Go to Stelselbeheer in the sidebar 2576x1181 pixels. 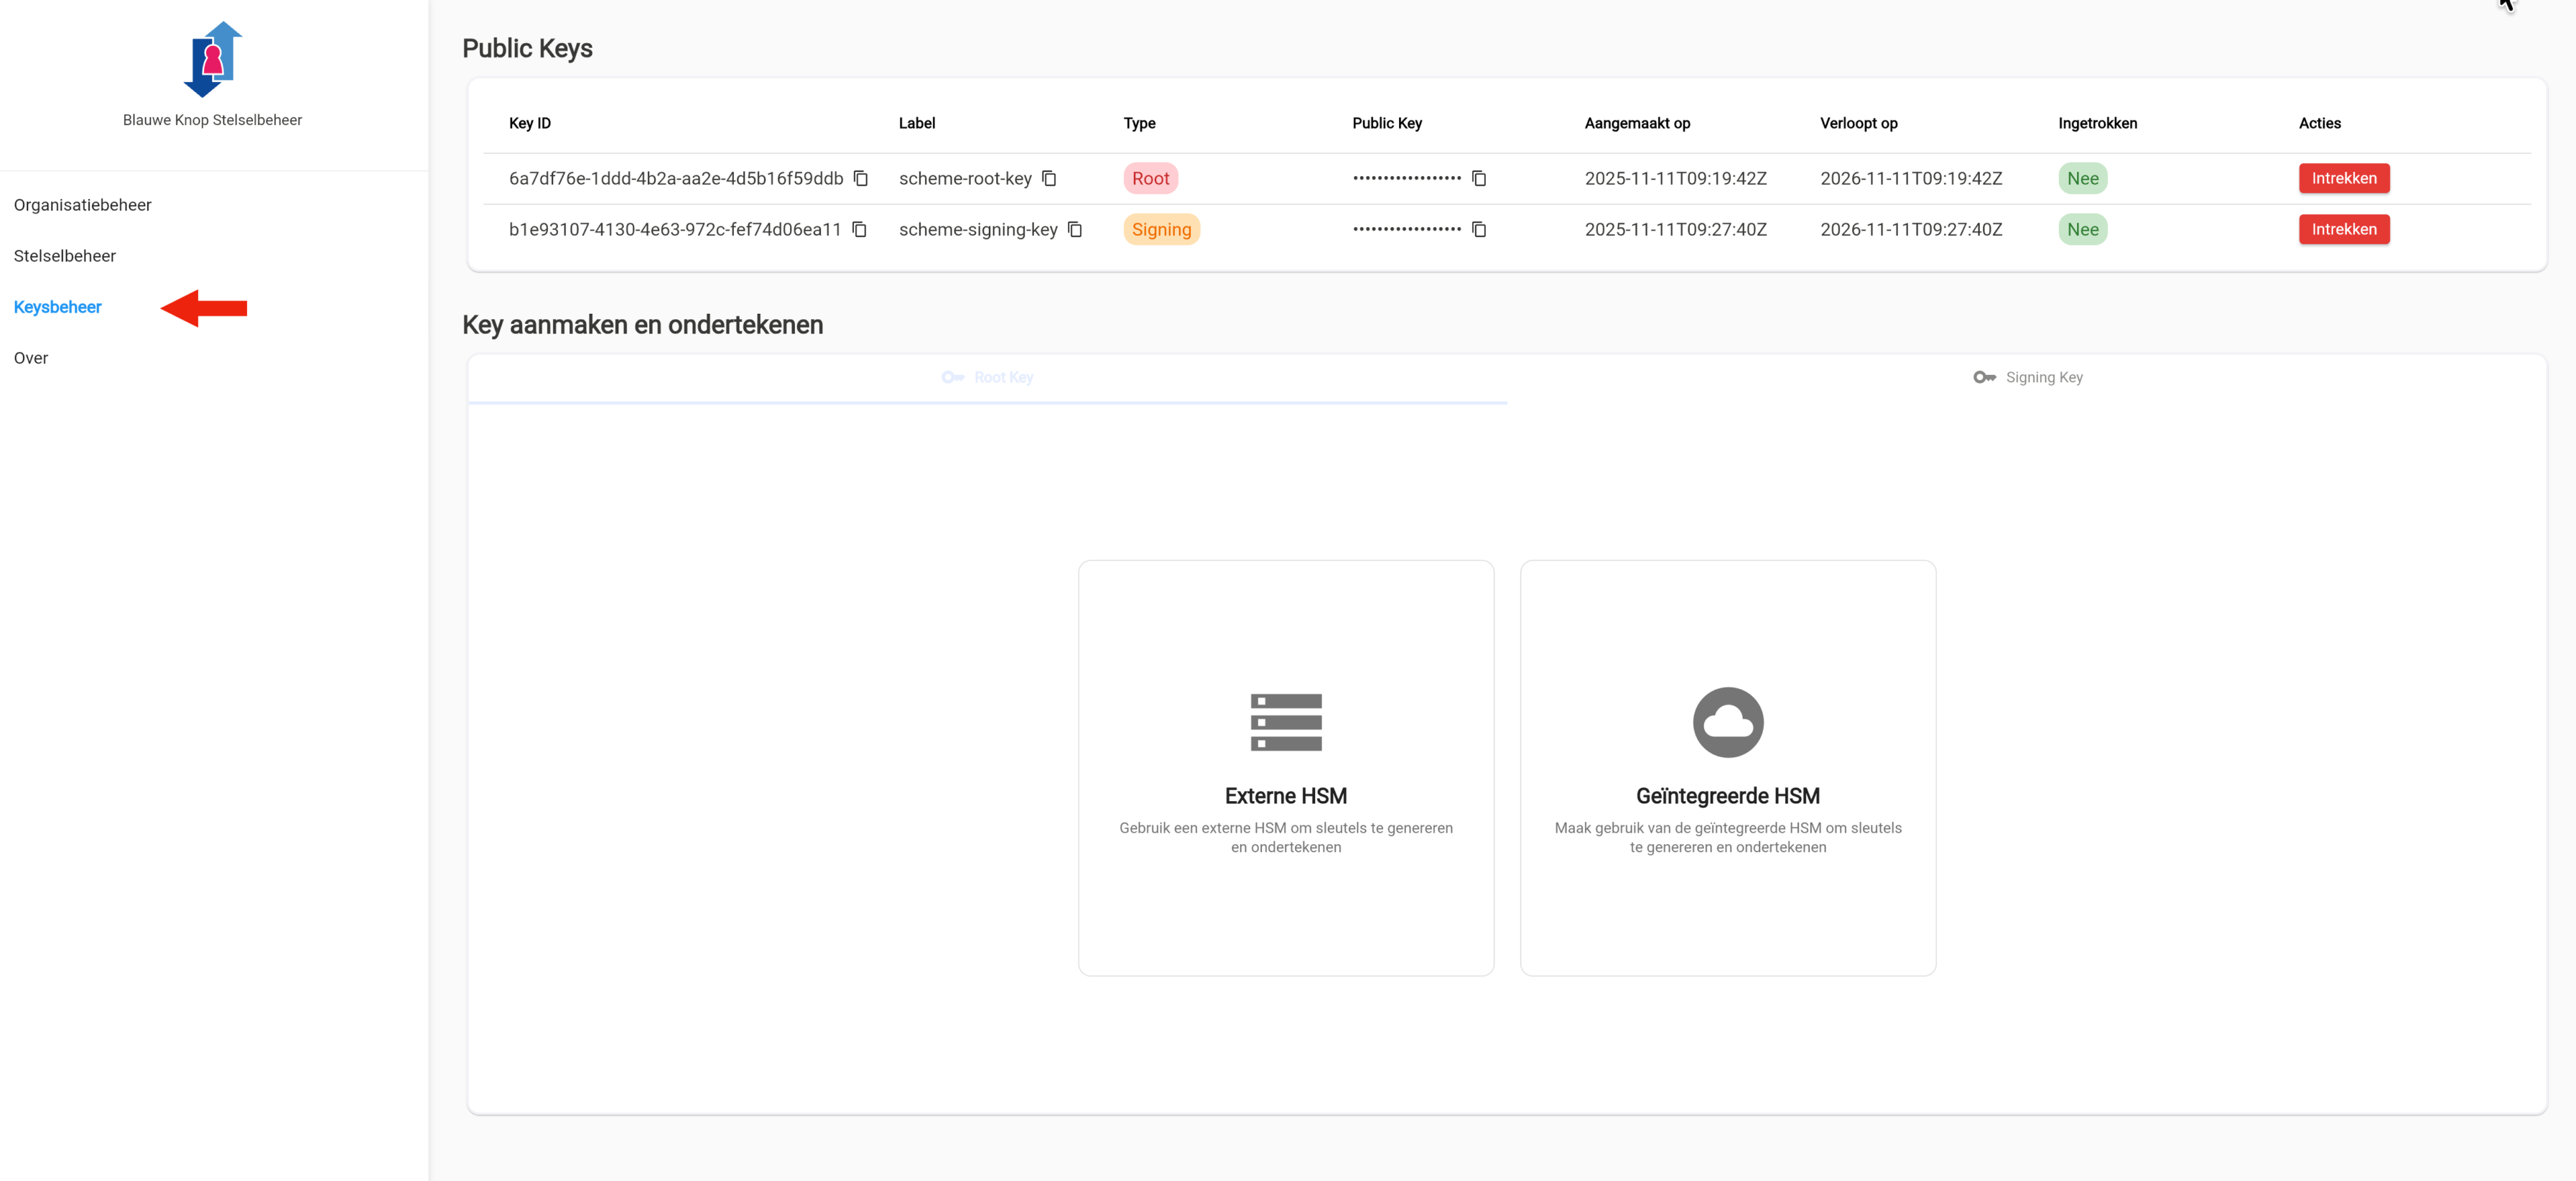point(64,256)
